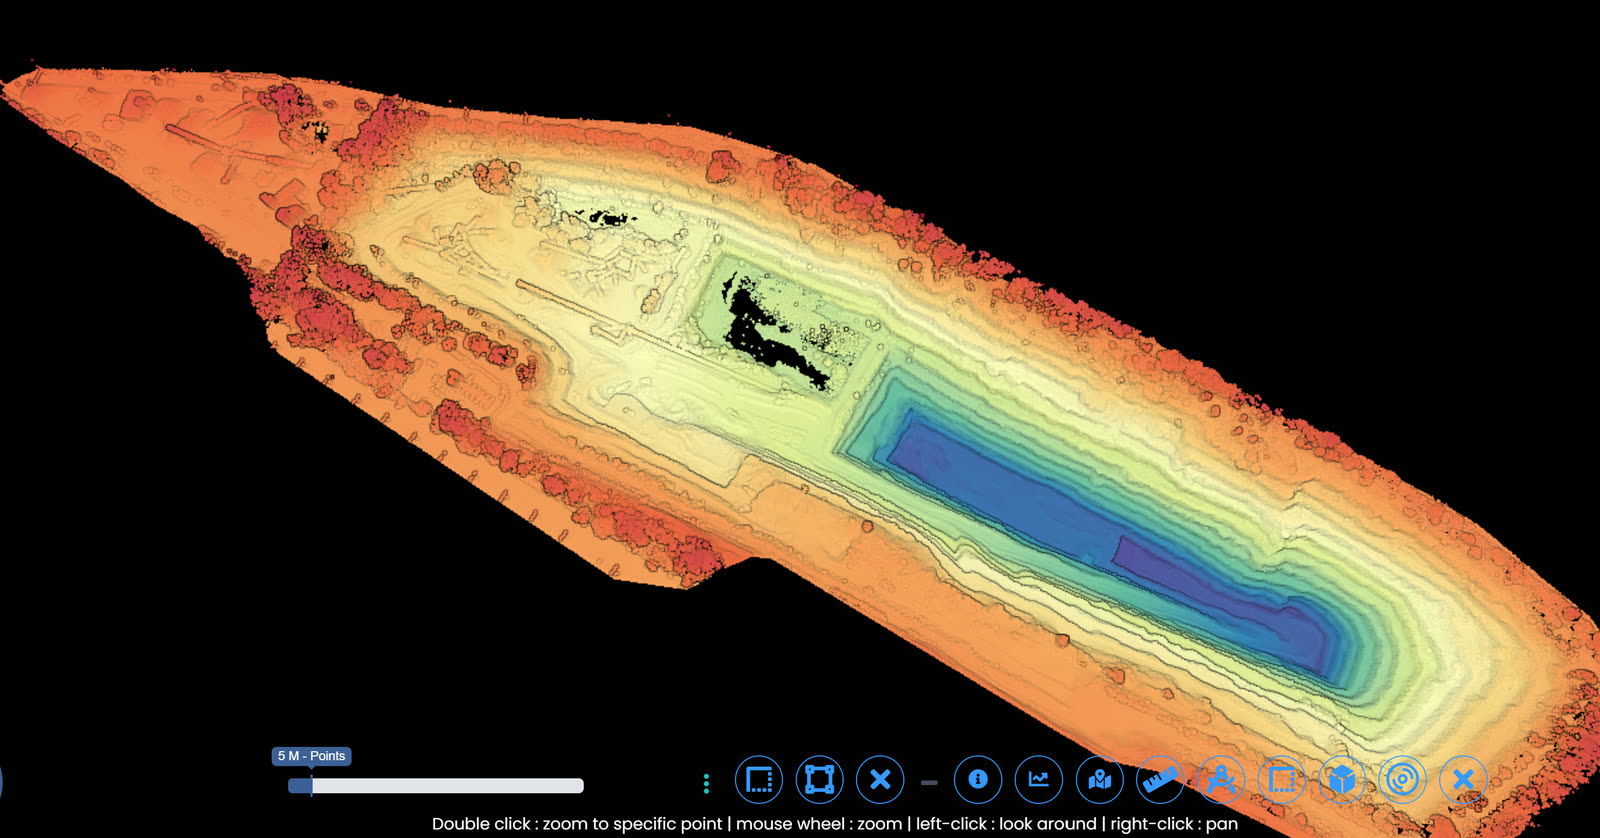
Task: Select dotted-square area tool beside compass icon
Action: coord(1282,780)
